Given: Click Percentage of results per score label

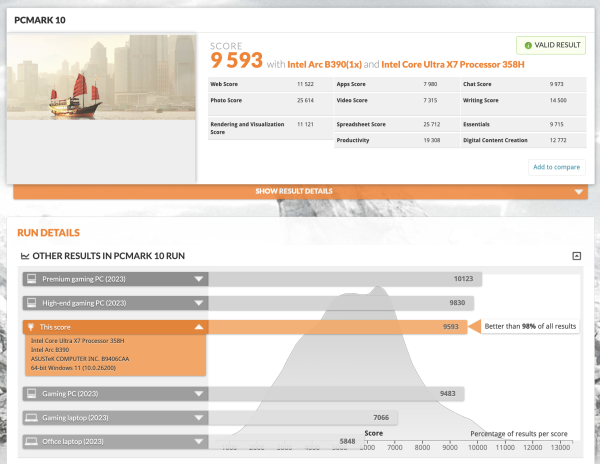Looking at the screenshot, I should [519, 434].
